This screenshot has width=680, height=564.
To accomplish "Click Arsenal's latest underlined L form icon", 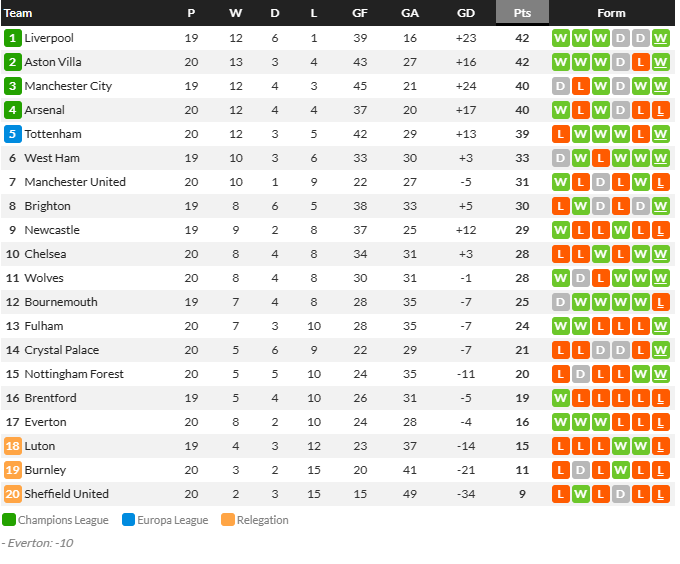I will [x=660, y=110].
